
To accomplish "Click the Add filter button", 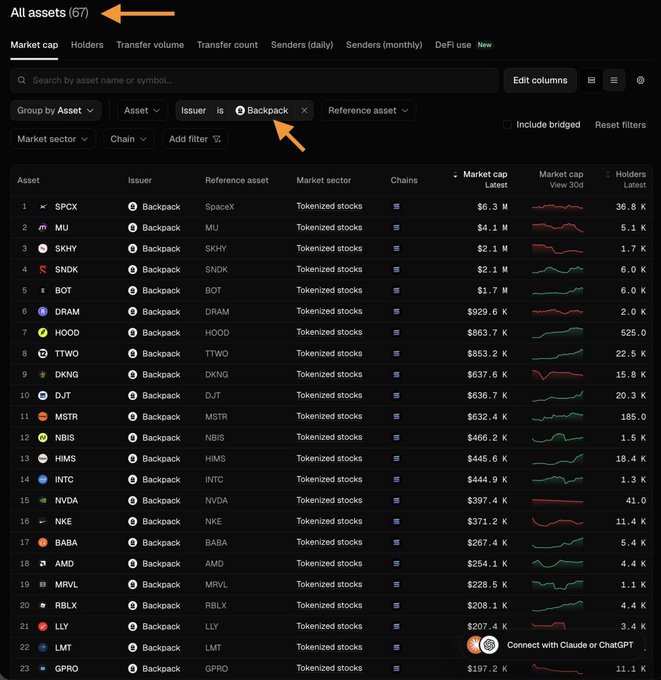I will (x=195, y=139).
